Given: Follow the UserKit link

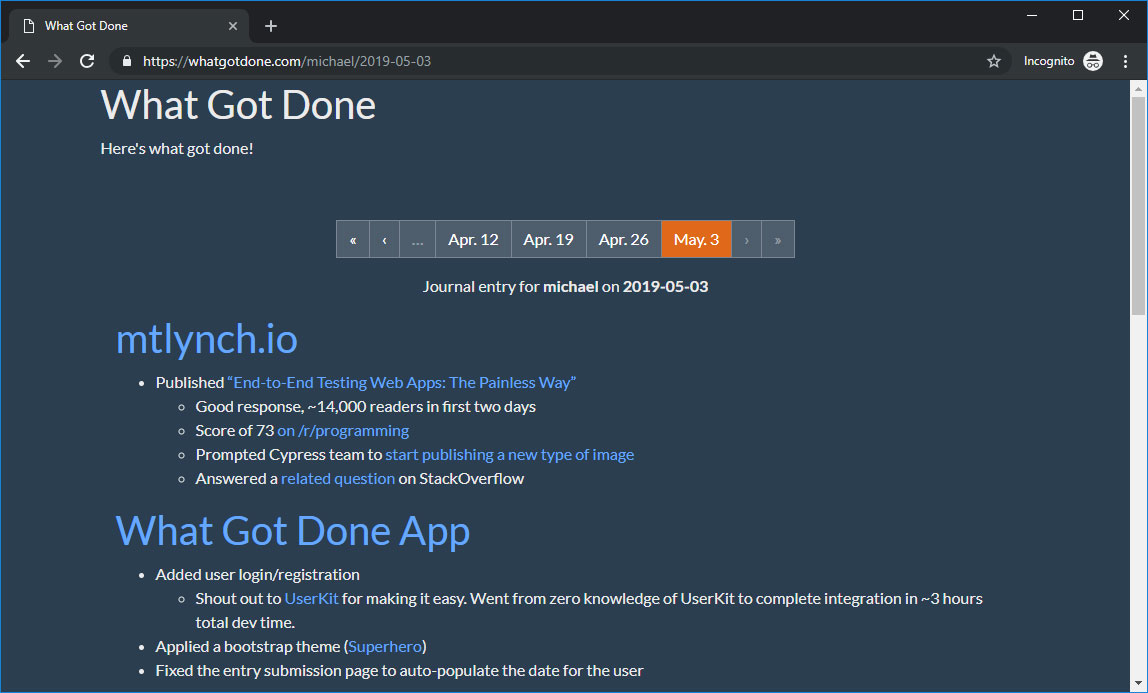Looking at the screenshot, I should [311, 599].
